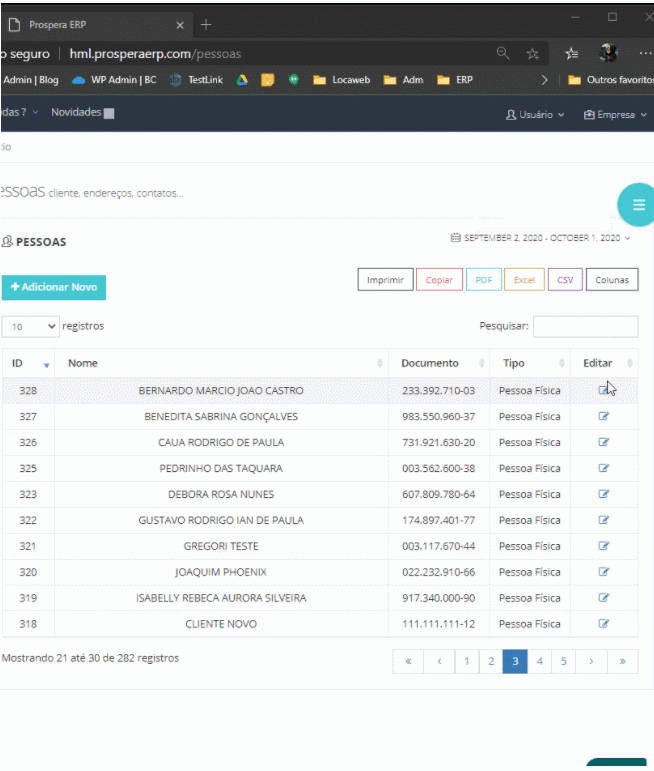
Task: Open the teal floating hamburger menu button
Action: 637,205
